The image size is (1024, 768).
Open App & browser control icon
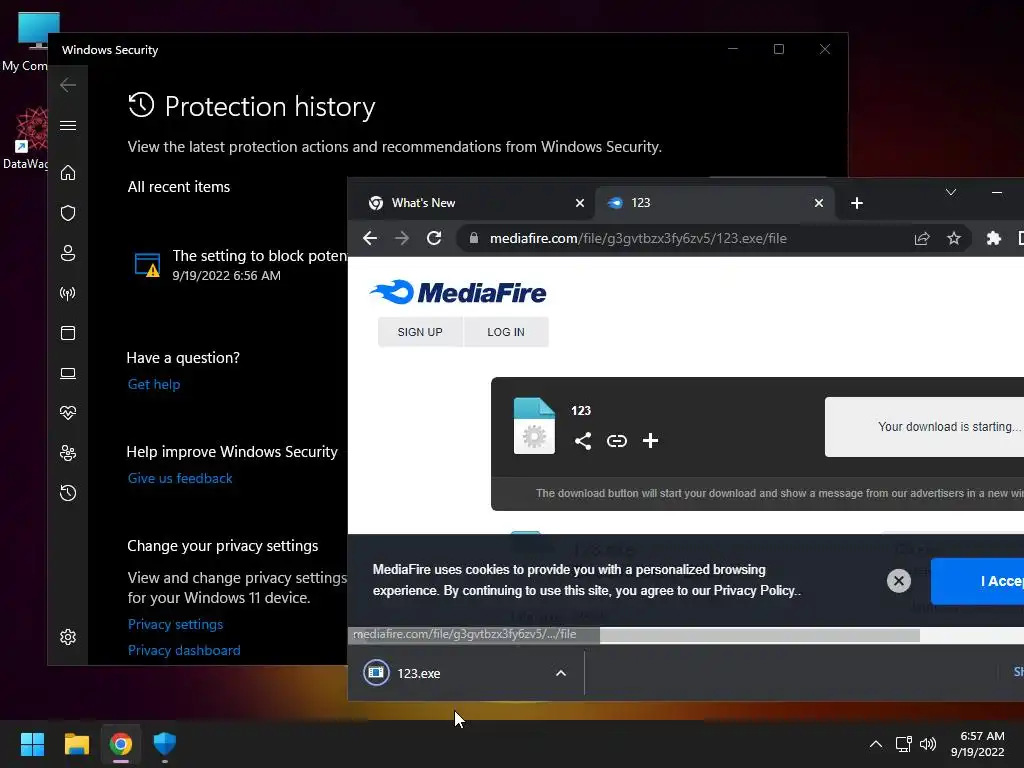pyautogui.click(x=68, y=333)
